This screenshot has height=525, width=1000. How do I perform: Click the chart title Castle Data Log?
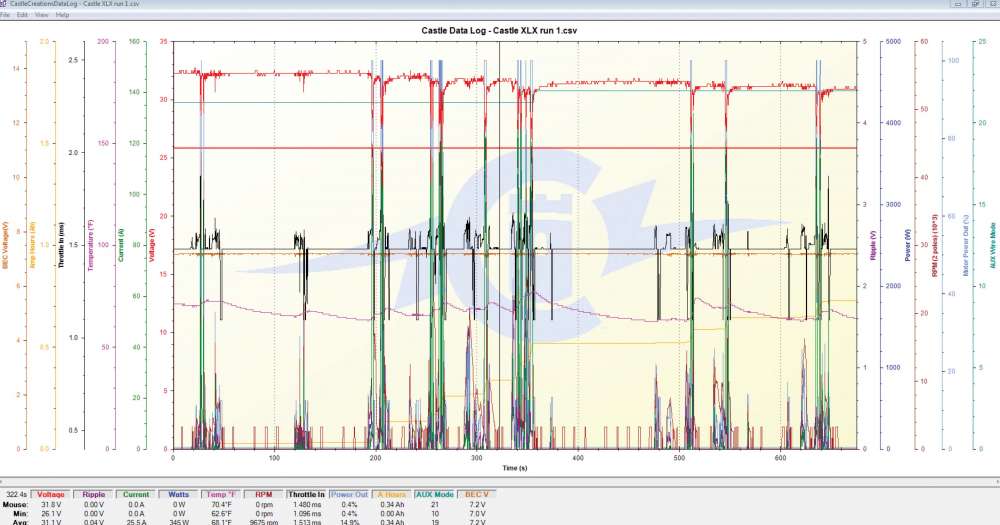(x=499, y=31)
